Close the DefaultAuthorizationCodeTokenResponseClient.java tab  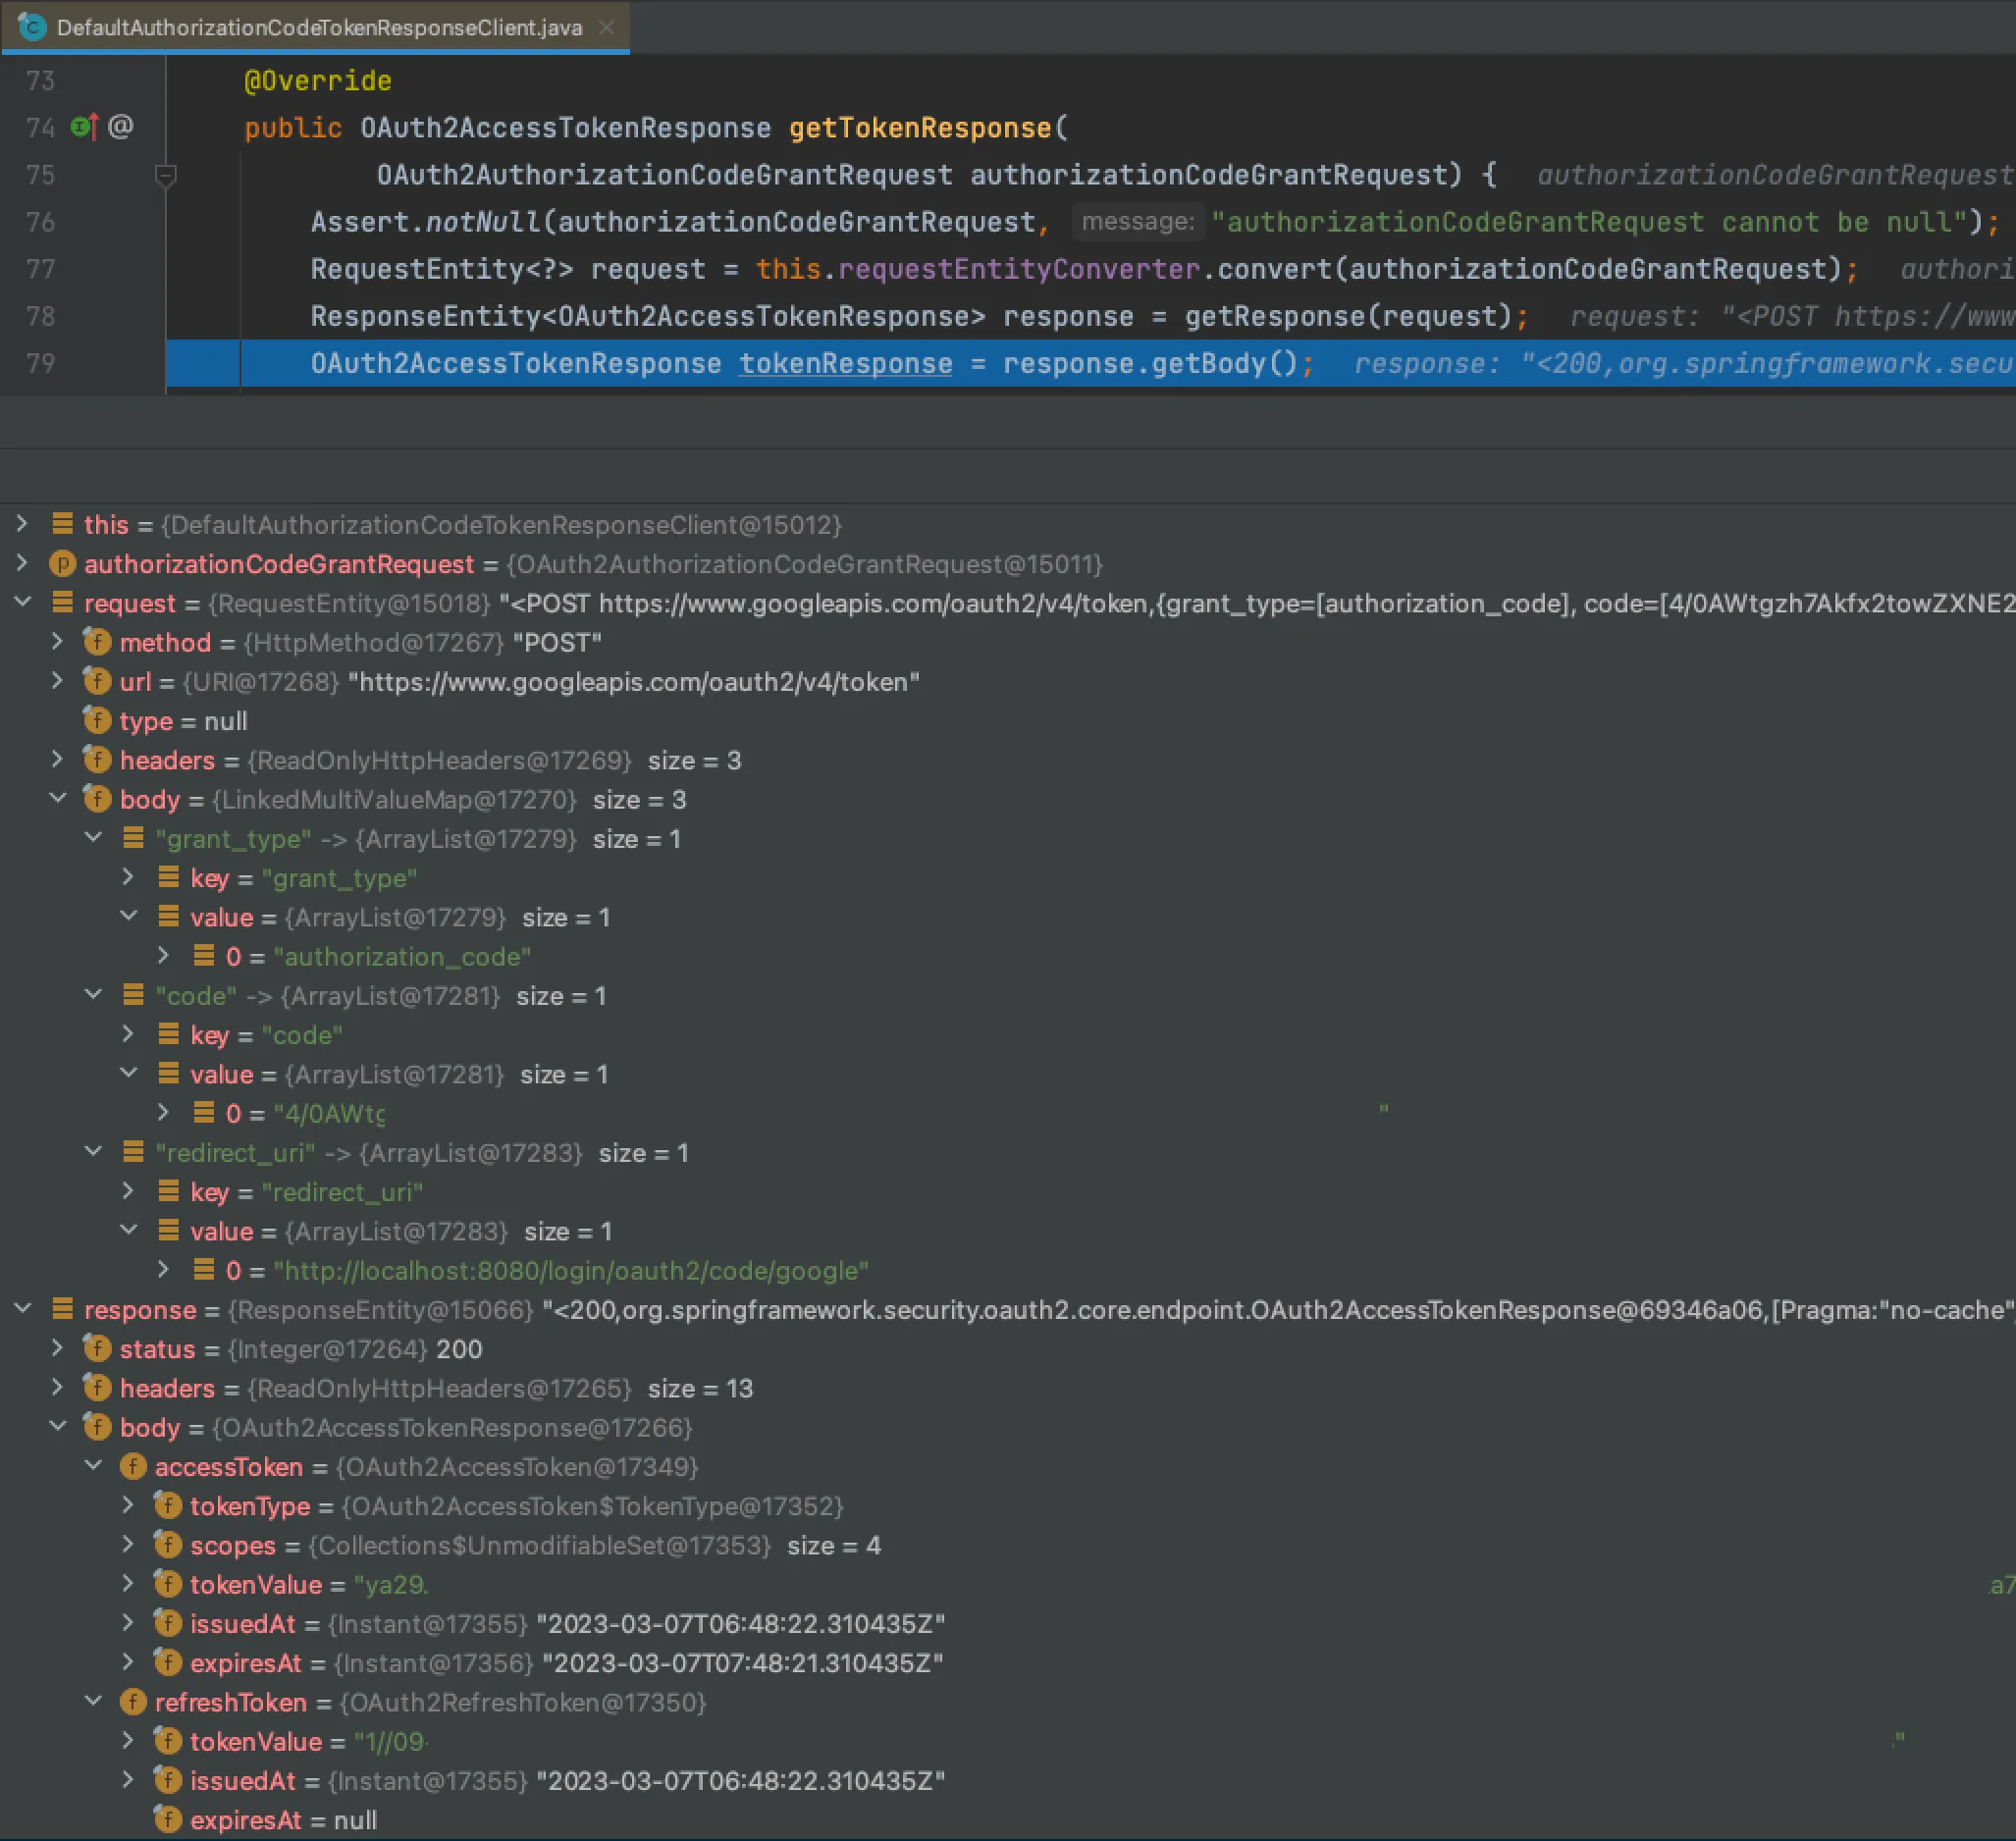pos(606,27)
